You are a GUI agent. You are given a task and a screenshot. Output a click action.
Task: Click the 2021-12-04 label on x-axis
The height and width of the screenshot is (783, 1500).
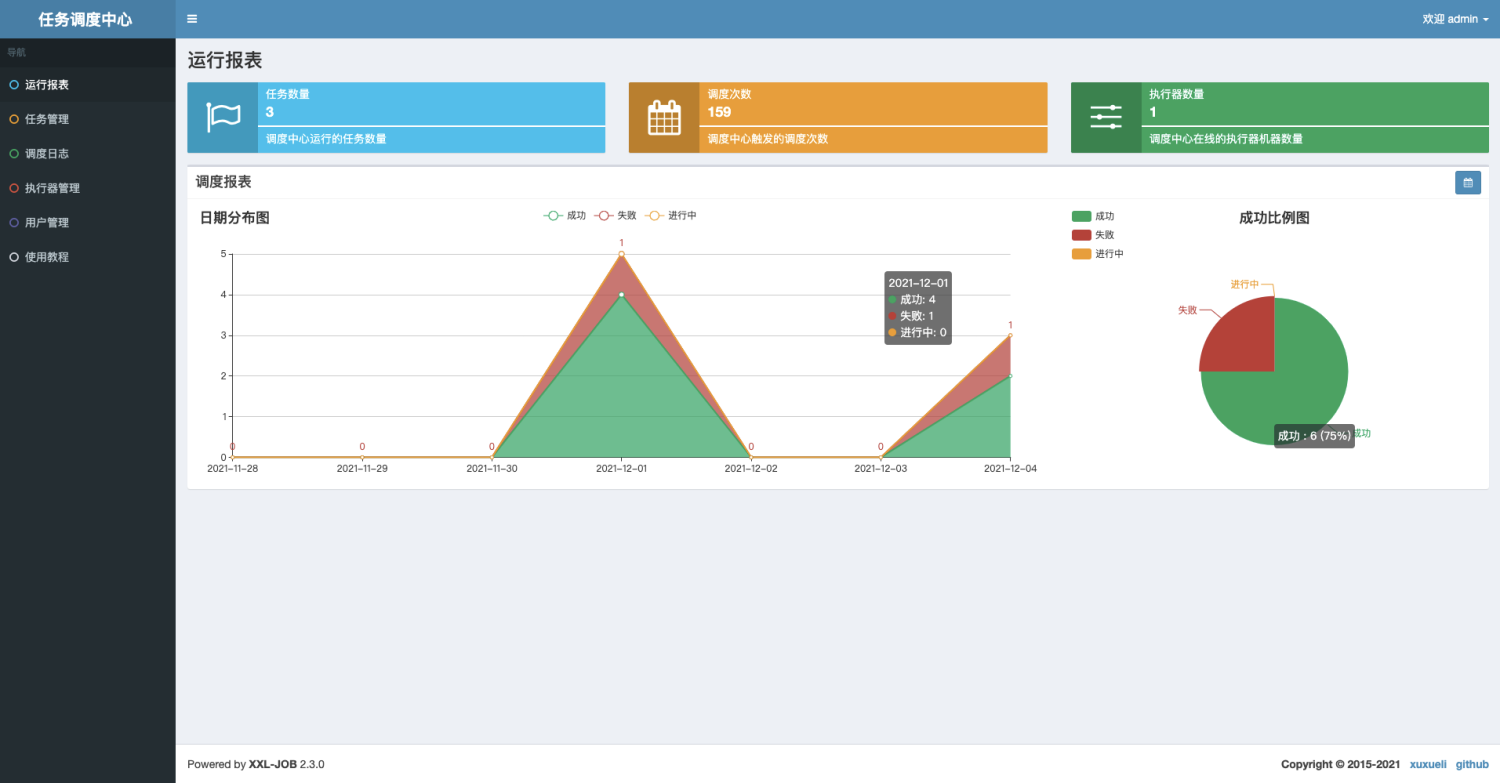1010,468
